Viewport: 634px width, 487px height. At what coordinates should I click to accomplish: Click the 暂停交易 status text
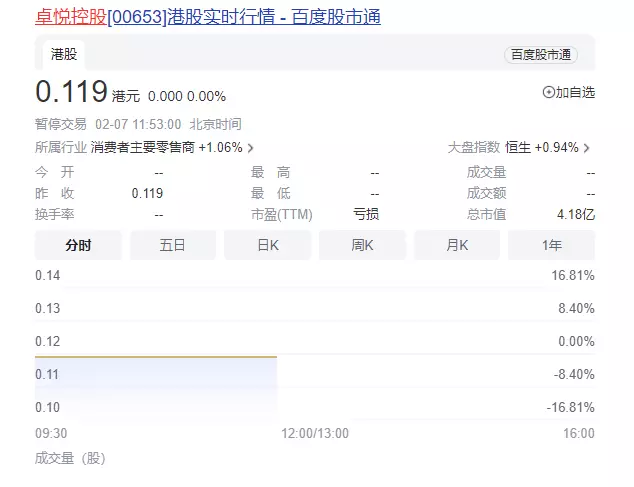coord(61,124)
